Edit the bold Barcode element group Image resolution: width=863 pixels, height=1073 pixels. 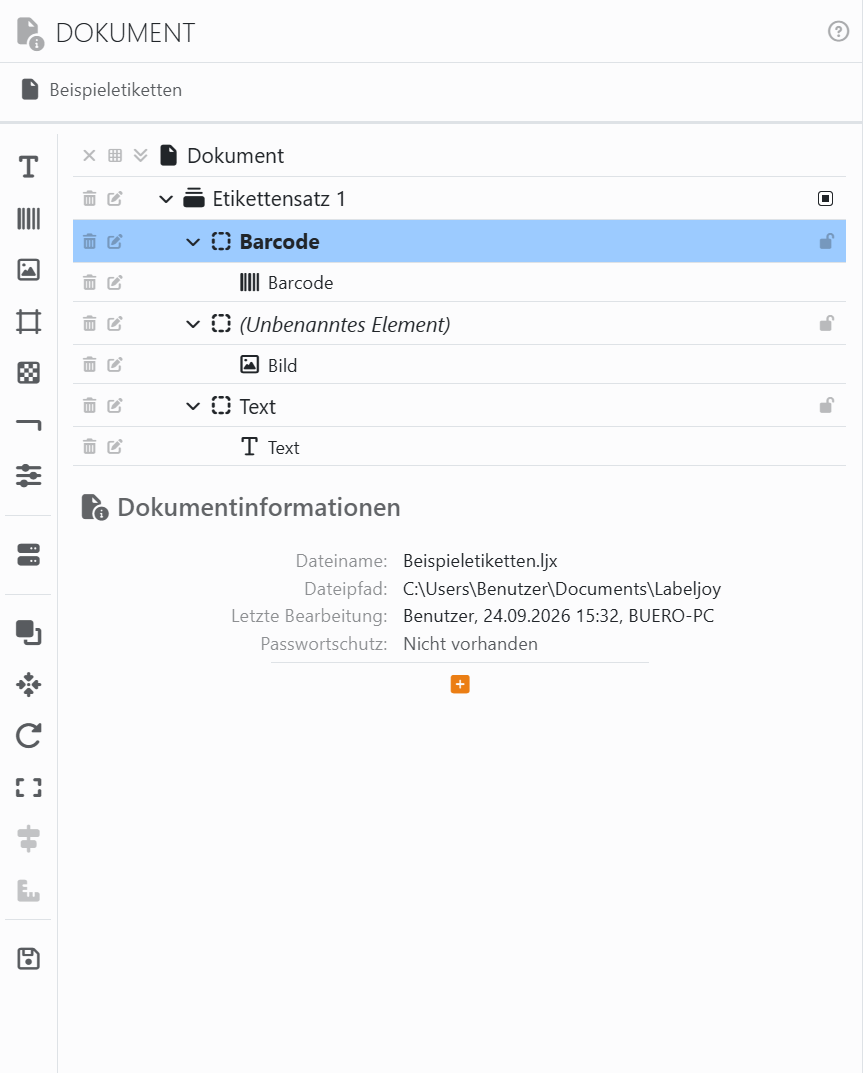coord(115,241)
